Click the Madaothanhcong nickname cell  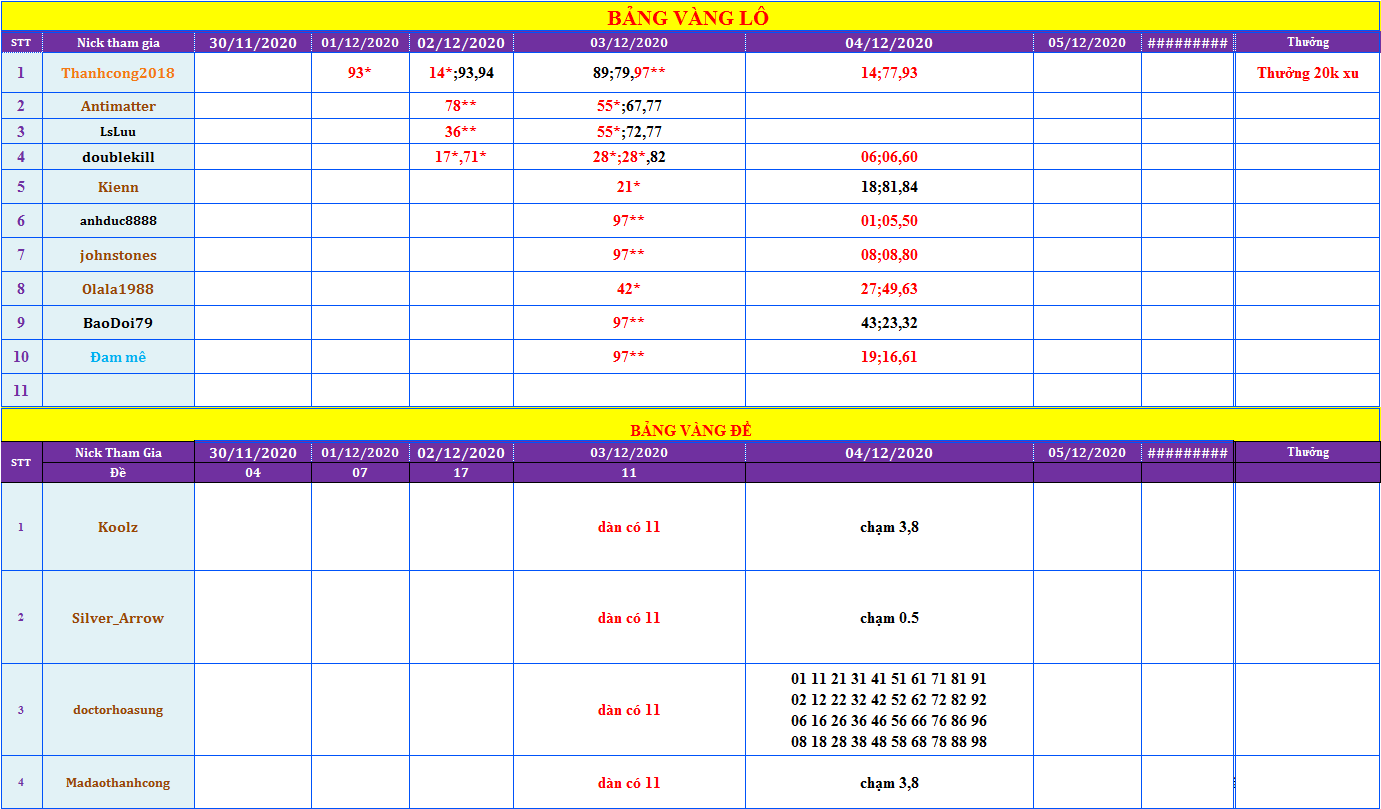118,783
